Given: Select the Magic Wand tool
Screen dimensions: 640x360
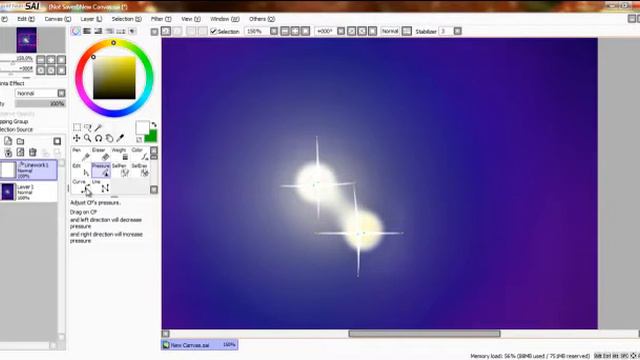Looking at the screenshot, I should 98,127.
